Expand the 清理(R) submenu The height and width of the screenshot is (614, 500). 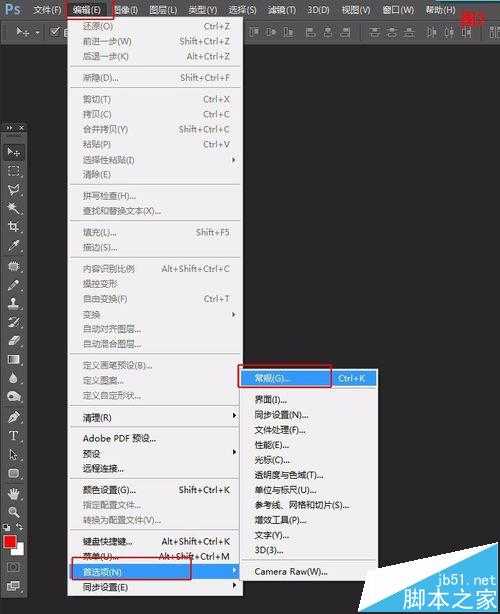[x=155, y=417]
